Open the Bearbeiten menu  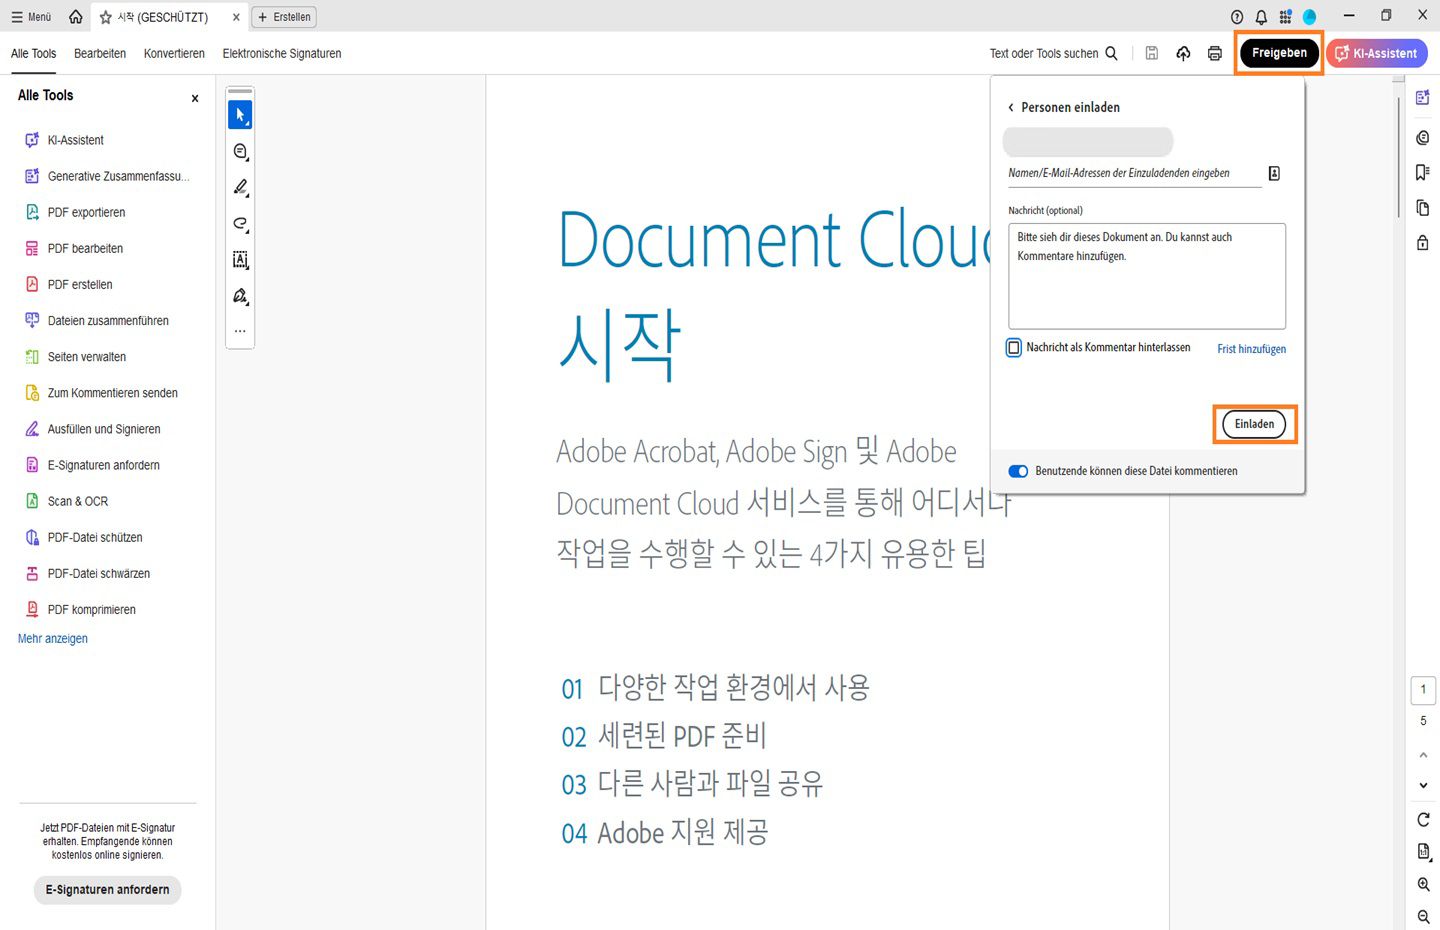coord(100,54)
